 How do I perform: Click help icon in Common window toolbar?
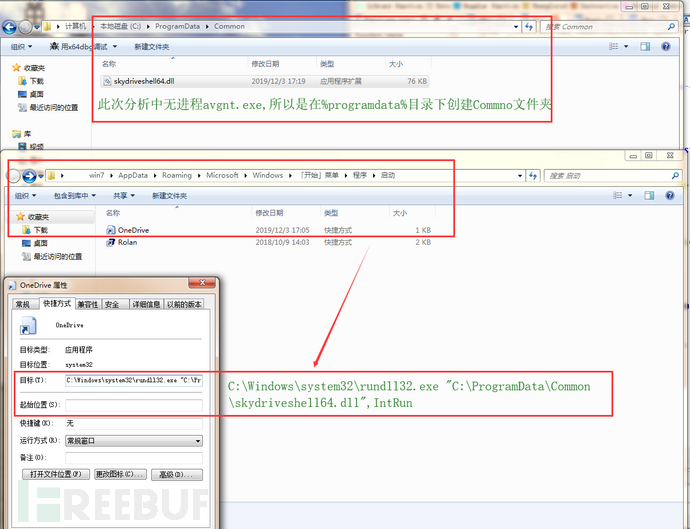point(666,46)
